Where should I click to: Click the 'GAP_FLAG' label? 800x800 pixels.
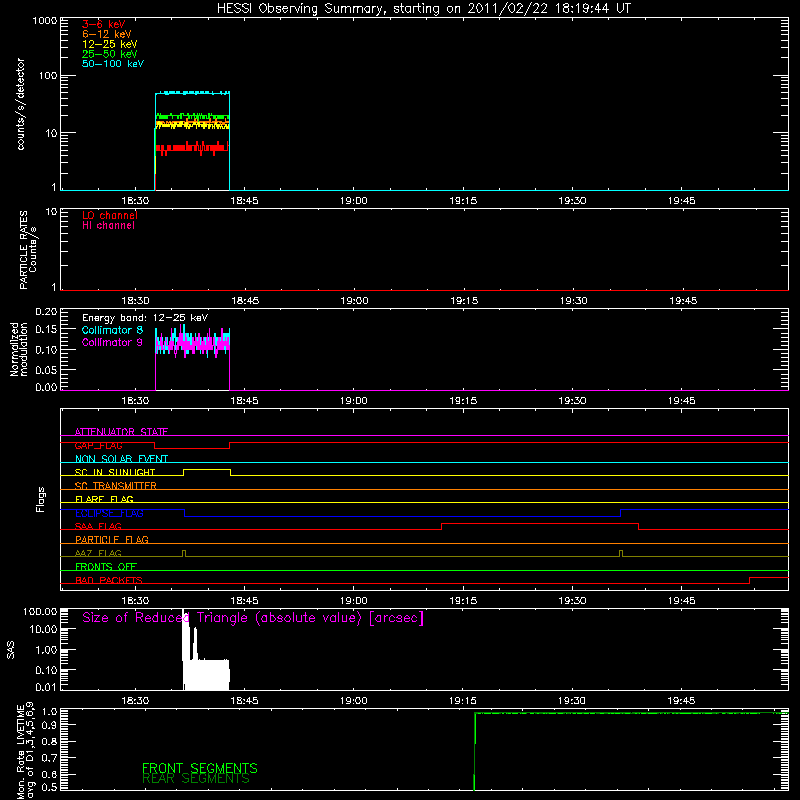pyautogui.click(x=98, y=445)
